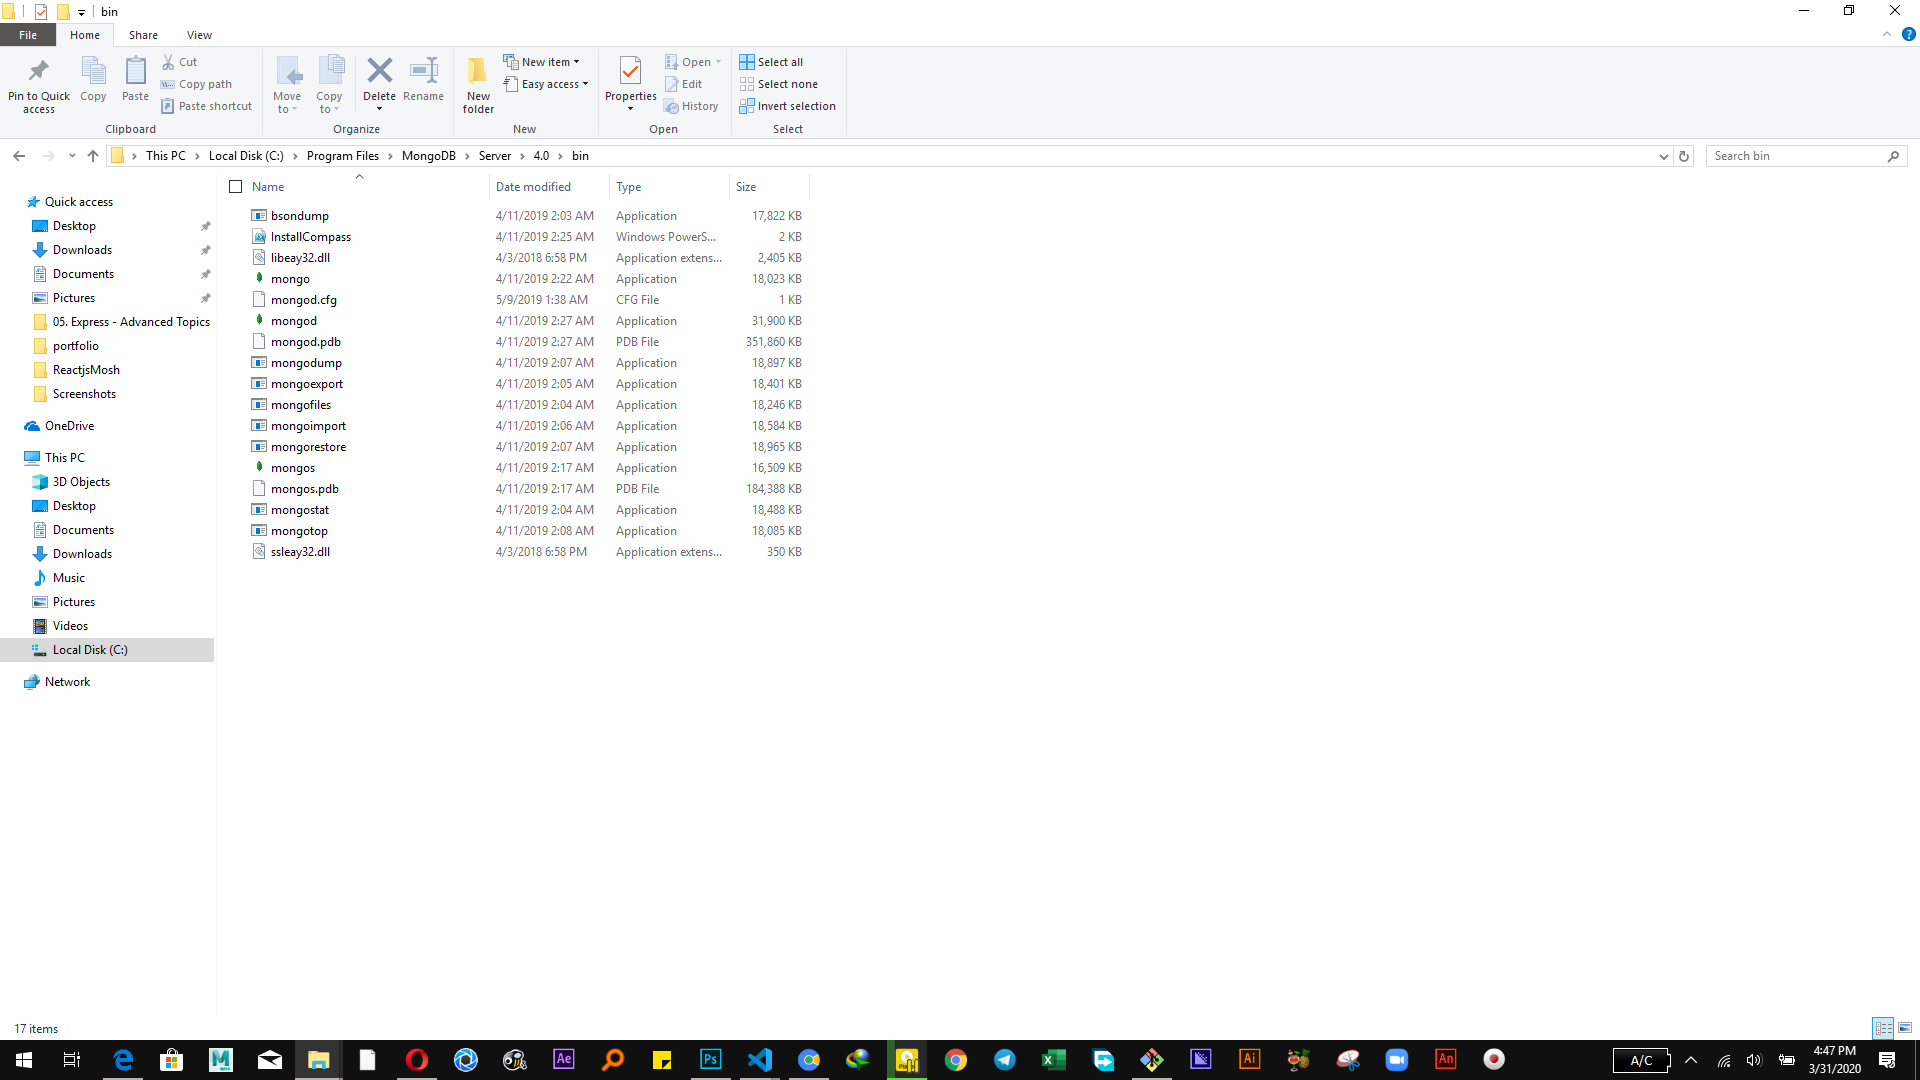
Task: Open the New item dropdown
Action: [541, 62]
